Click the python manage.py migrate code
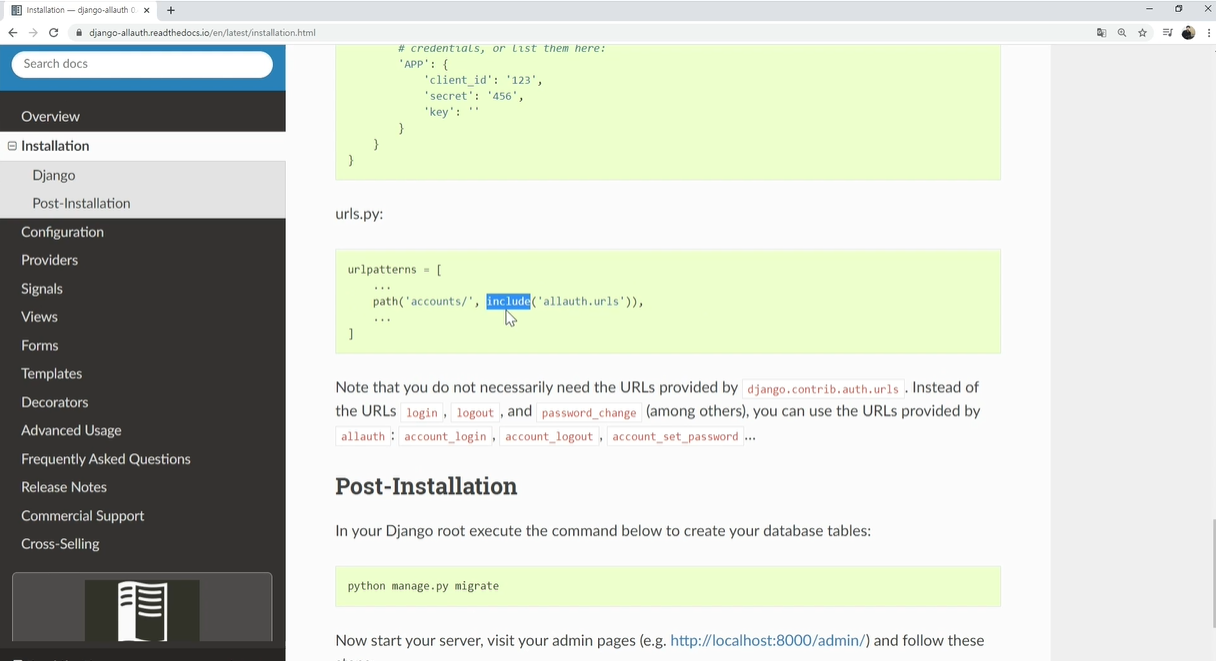 point(423,586)
